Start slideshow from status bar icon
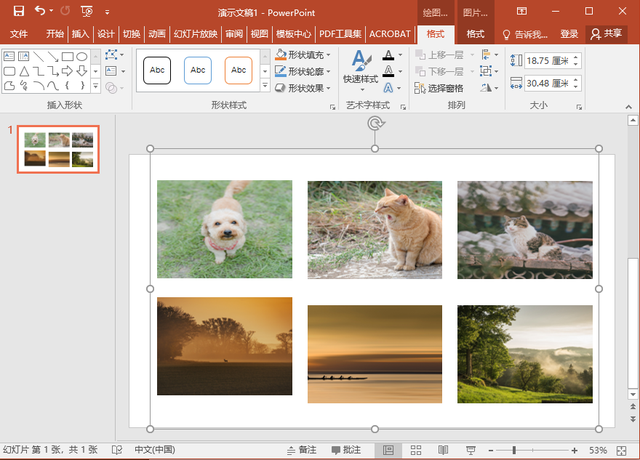The width and height of the screenshot is (640, 460). pos(469,450)
